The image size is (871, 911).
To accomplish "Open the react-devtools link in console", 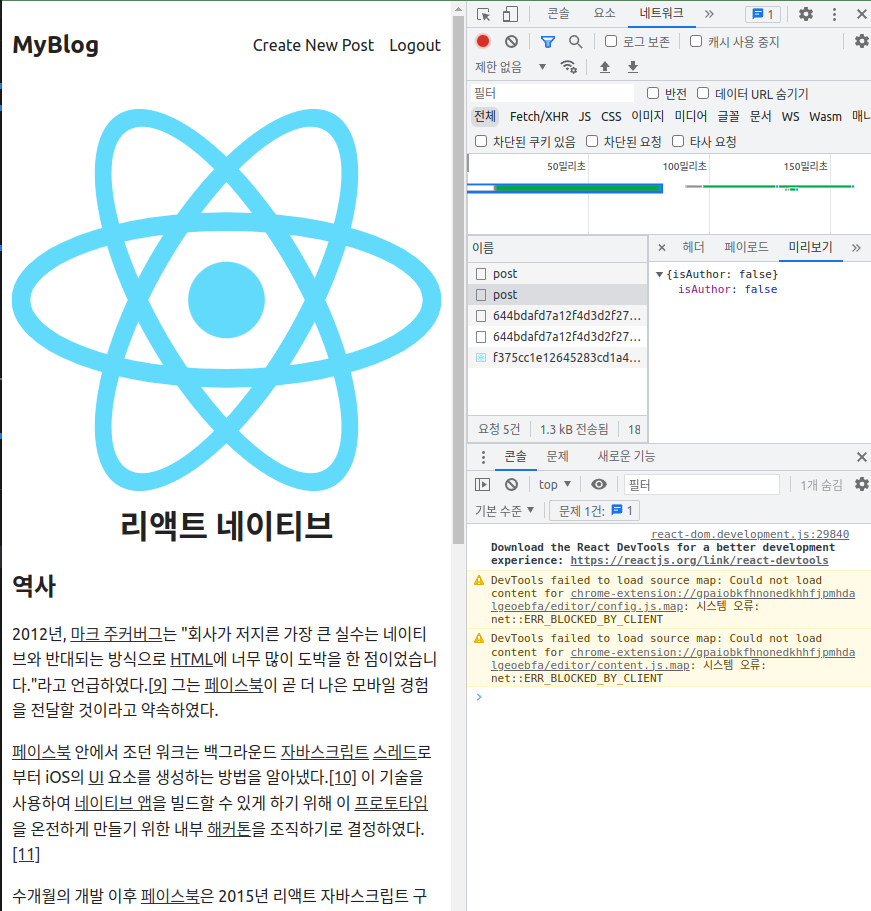I will (699, 561).
